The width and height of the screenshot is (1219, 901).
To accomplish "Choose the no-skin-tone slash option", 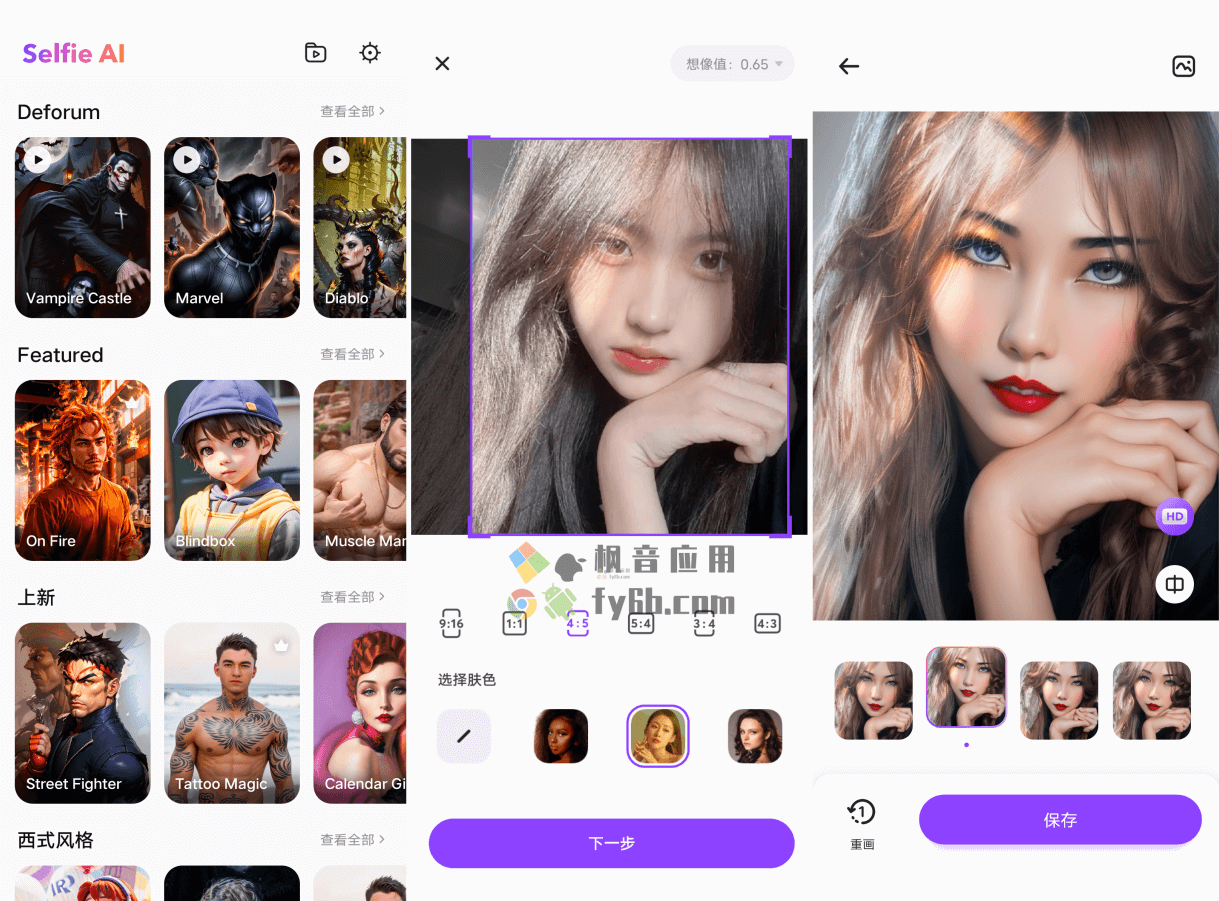I will coord(464,736).
